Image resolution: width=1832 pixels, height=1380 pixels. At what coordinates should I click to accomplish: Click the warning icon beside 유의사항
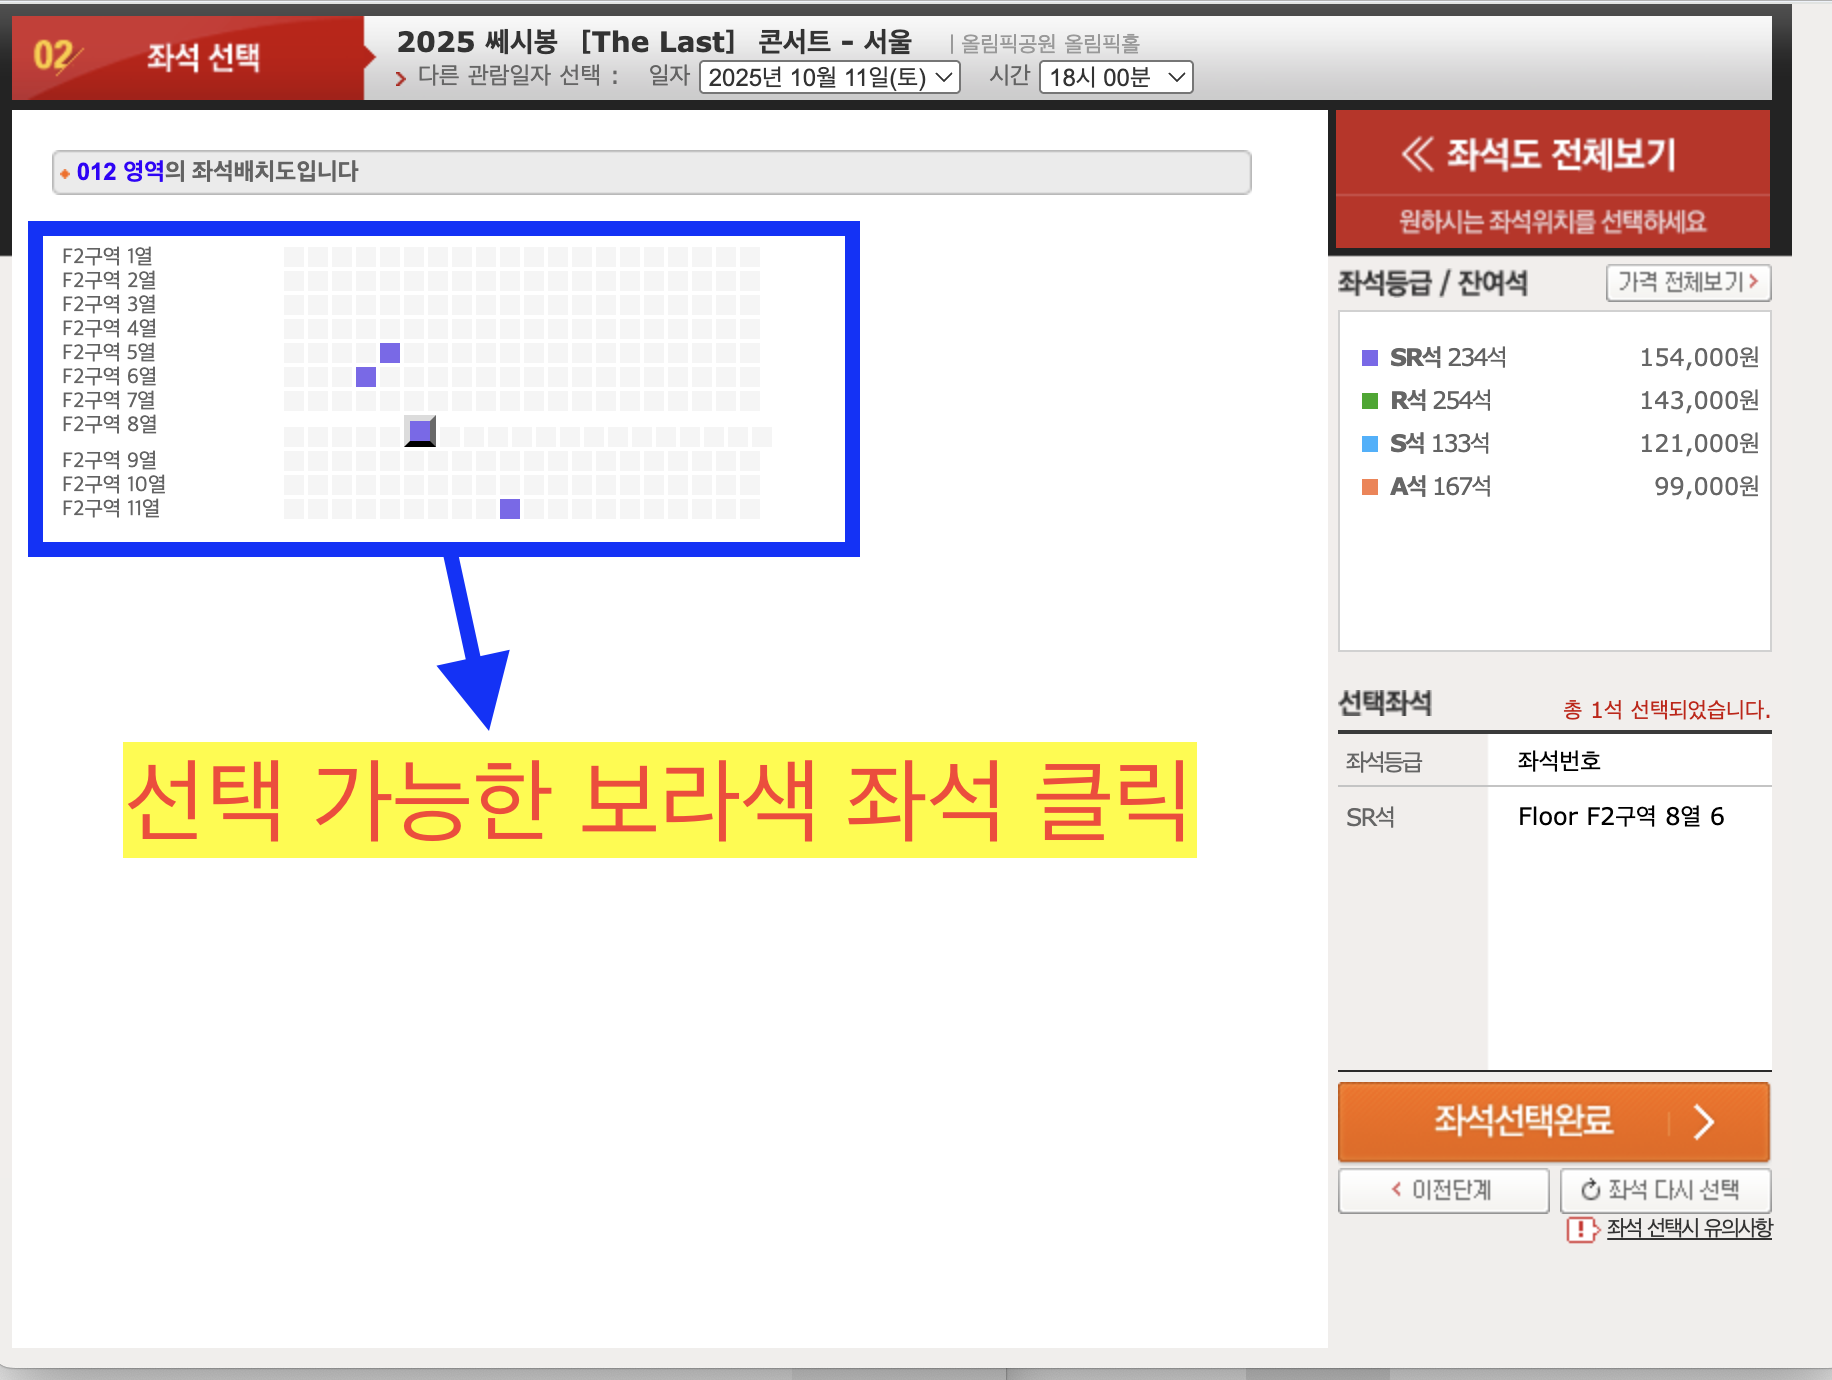(x=1583, y=1229)
